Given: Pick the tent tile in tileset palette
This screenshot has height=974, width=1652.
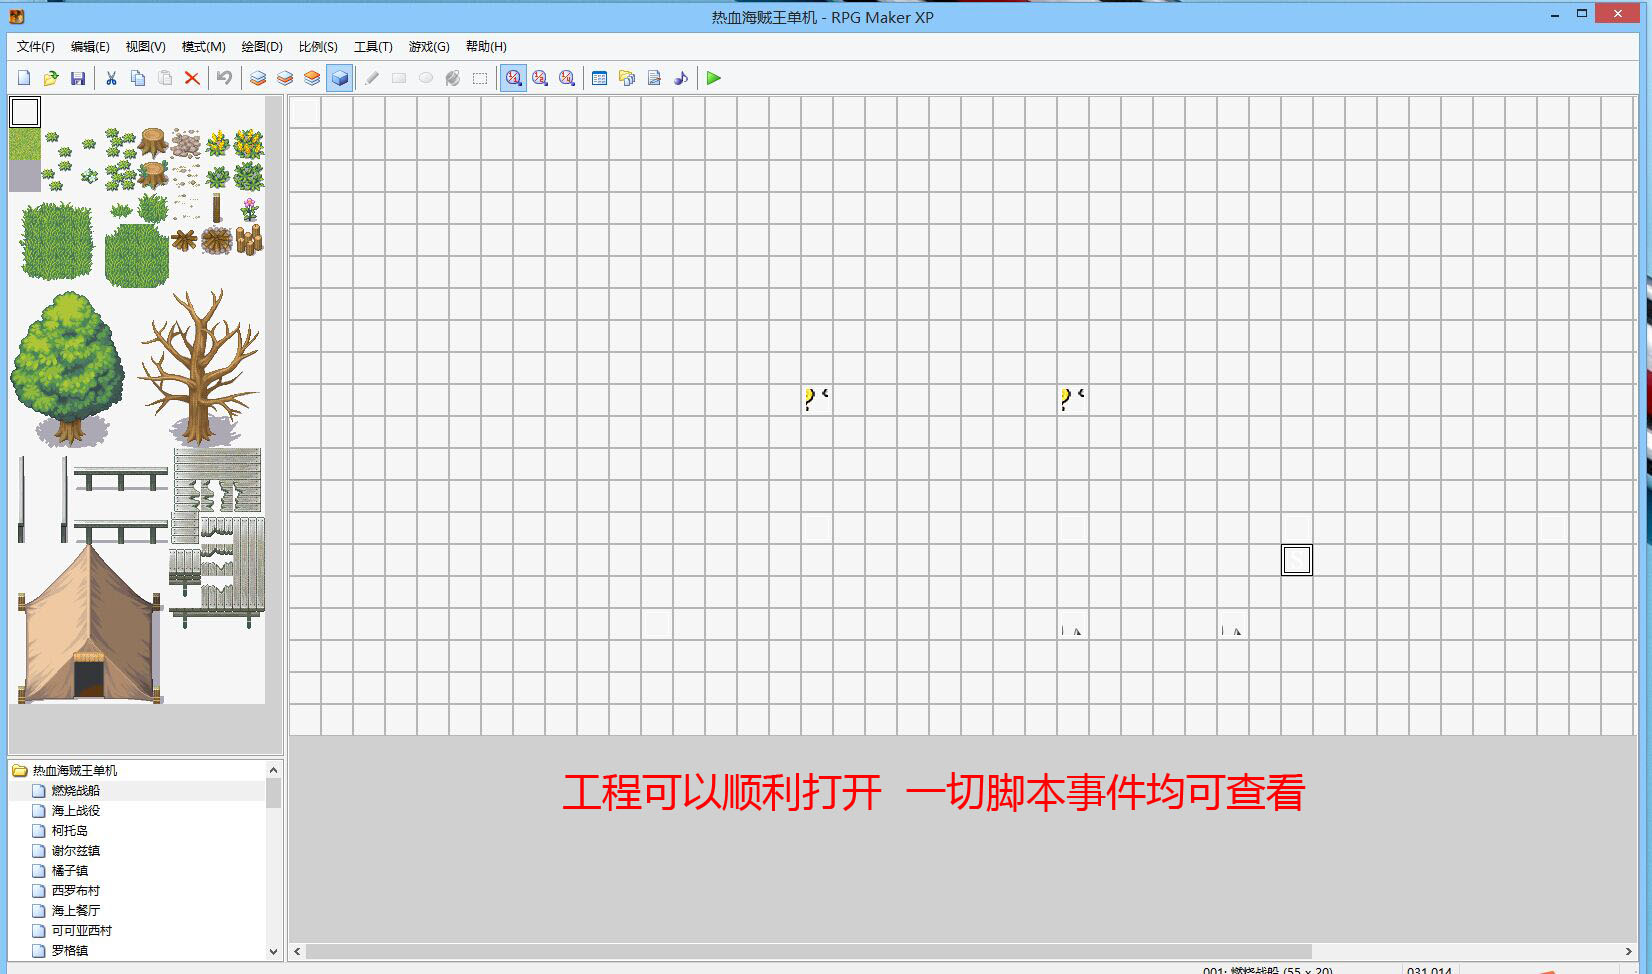Looking at the screenshot, I should (89, 623).
